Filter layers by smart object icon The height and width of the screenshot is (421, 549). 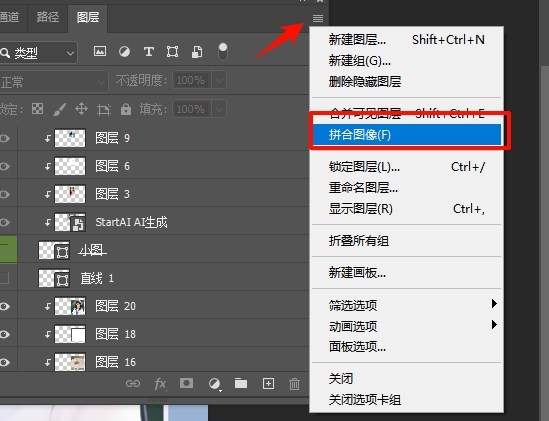[x=197, y=52]
